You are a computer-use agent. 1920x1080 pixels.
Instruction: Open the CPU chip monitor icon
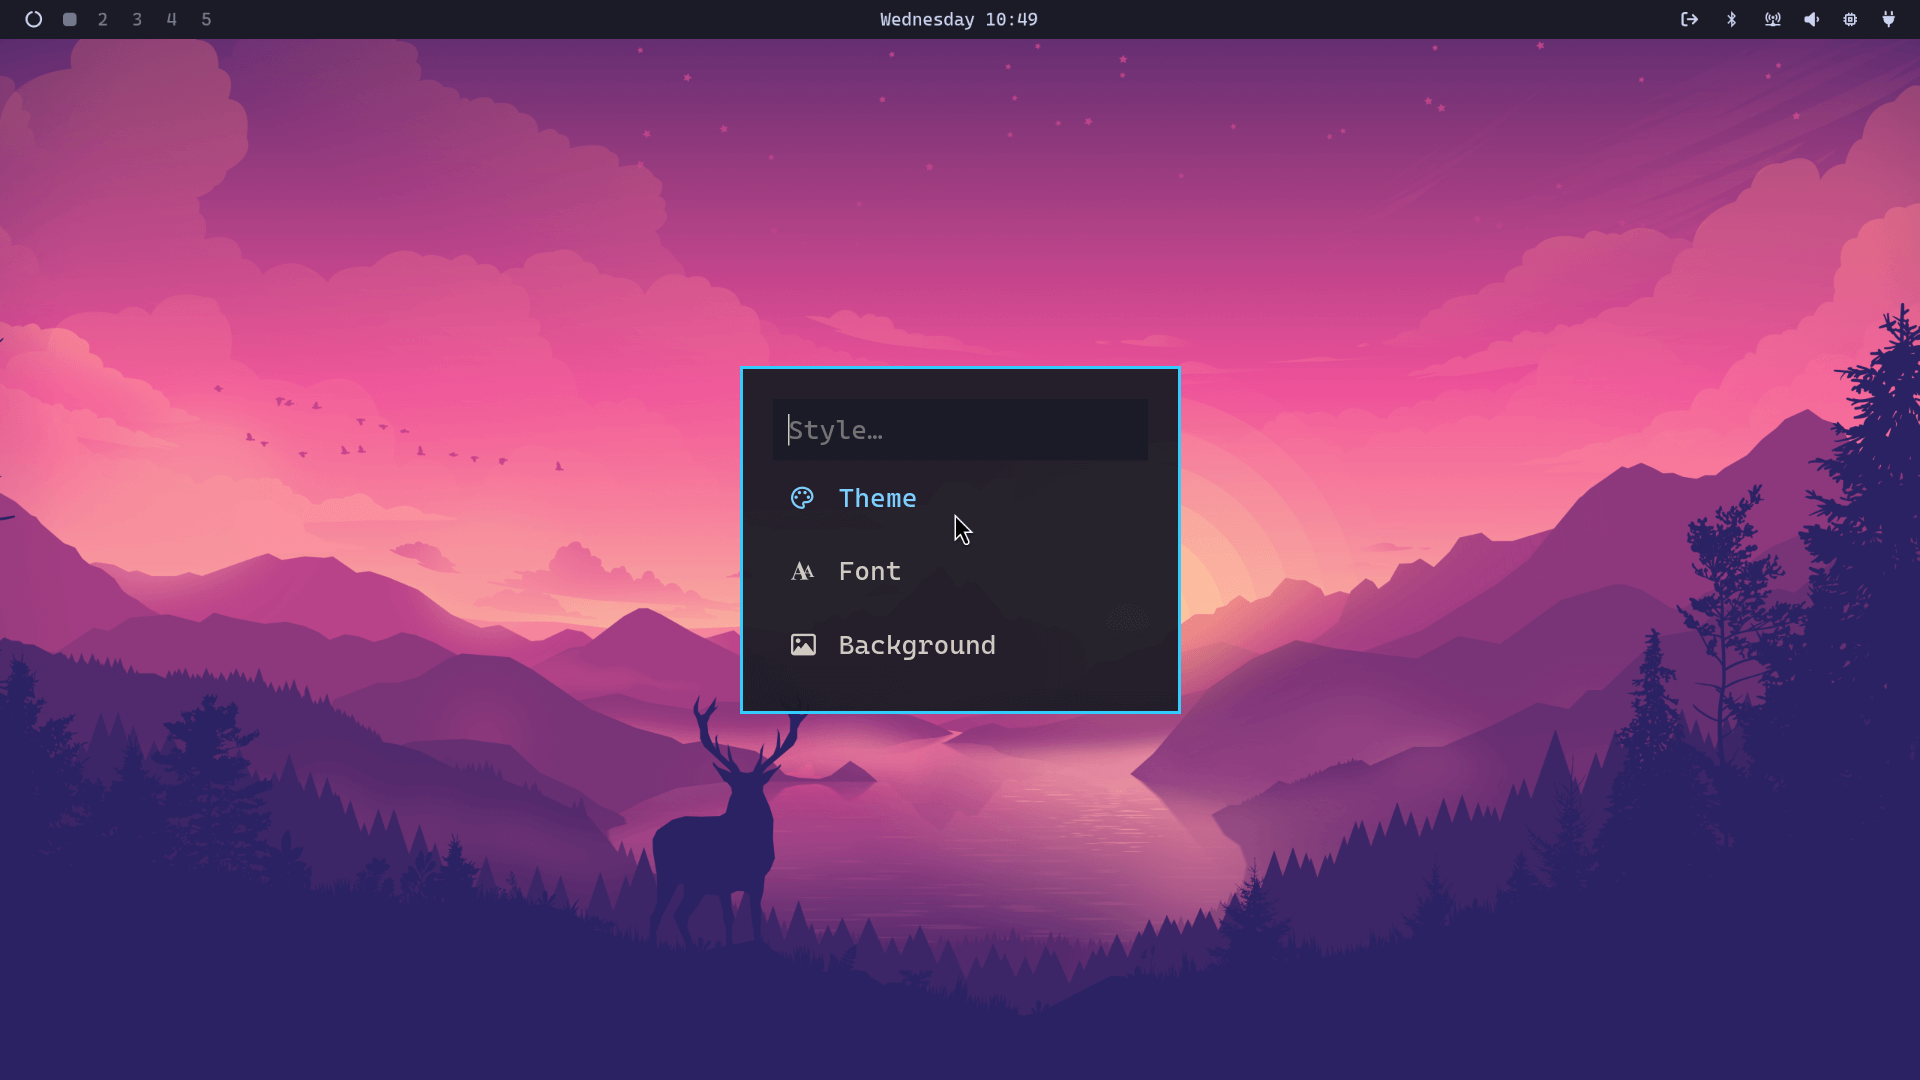pyautogui.click(x=1850, y=19)
